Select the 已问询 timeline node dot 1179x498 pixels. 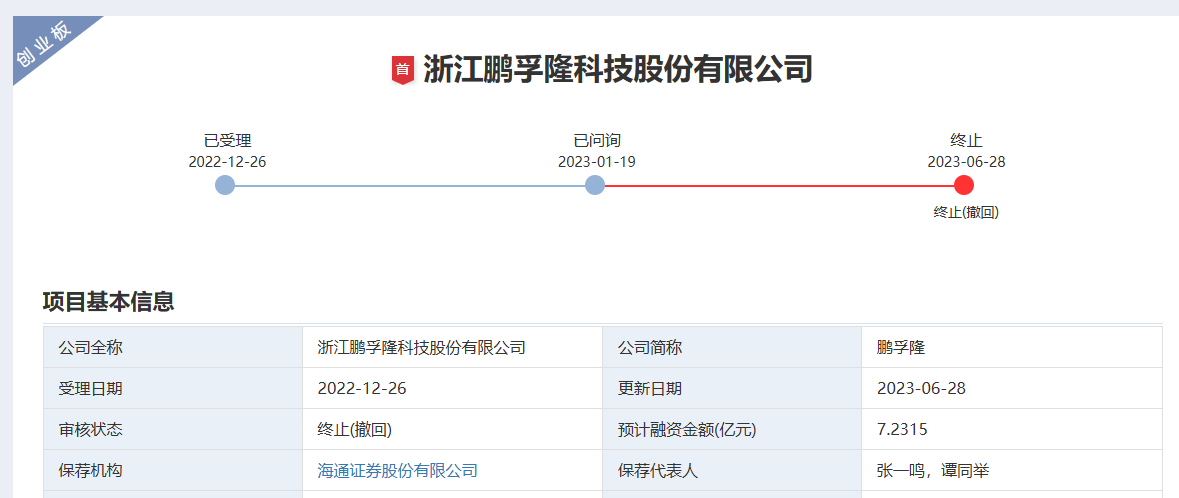[595, 185]
